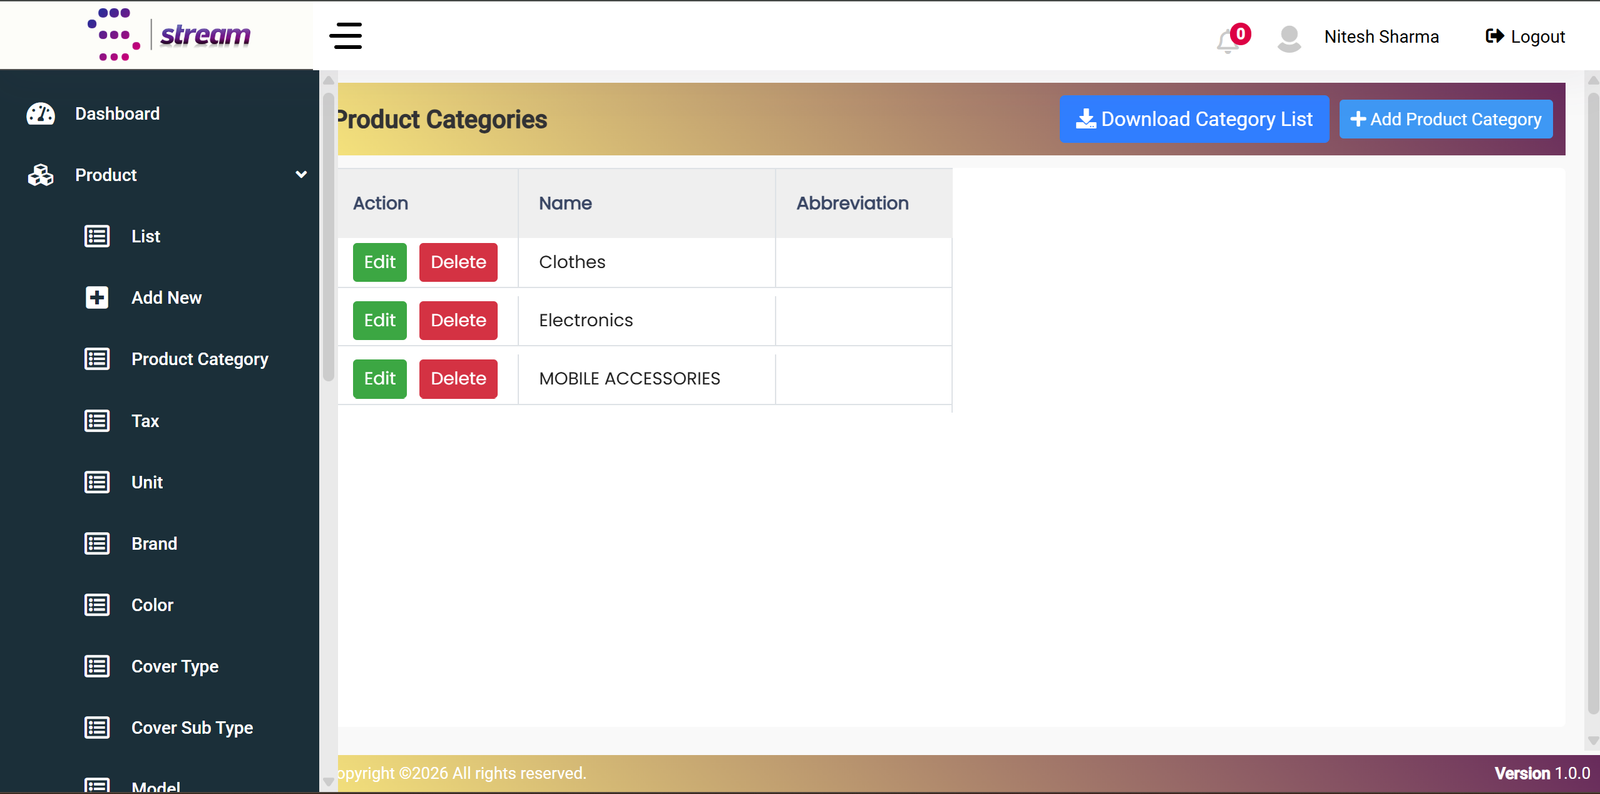
Task: Open the Model sidebar item
Action: [156, 787]
